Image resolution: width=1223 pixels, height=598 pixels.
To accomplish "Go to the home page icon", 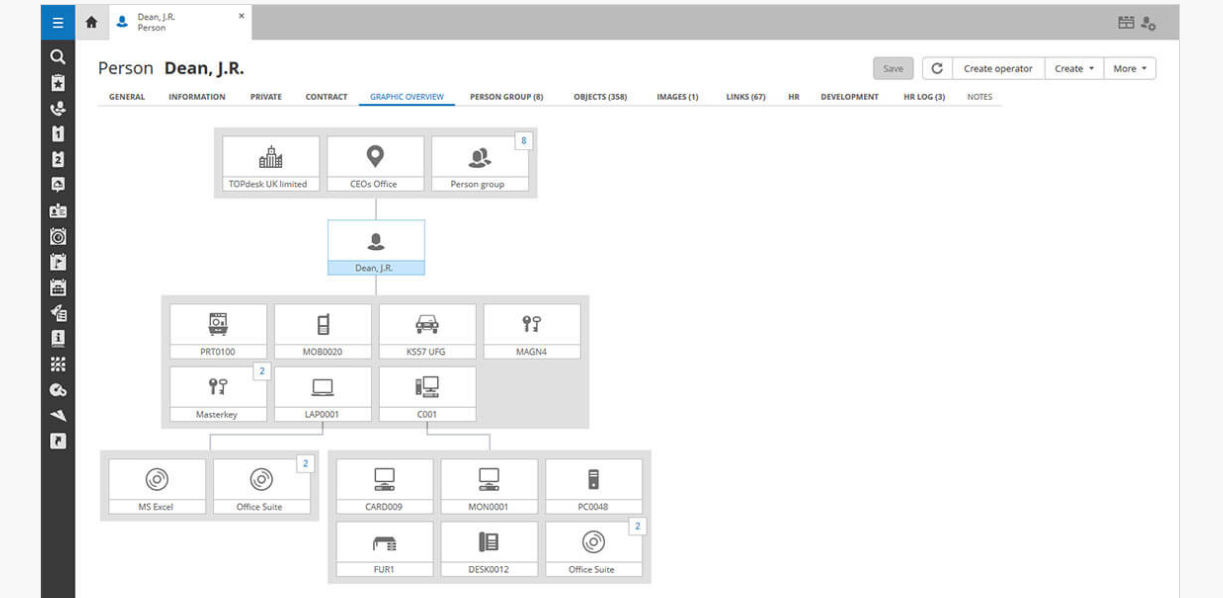I will pyautogui.click(x=91, y=22).
